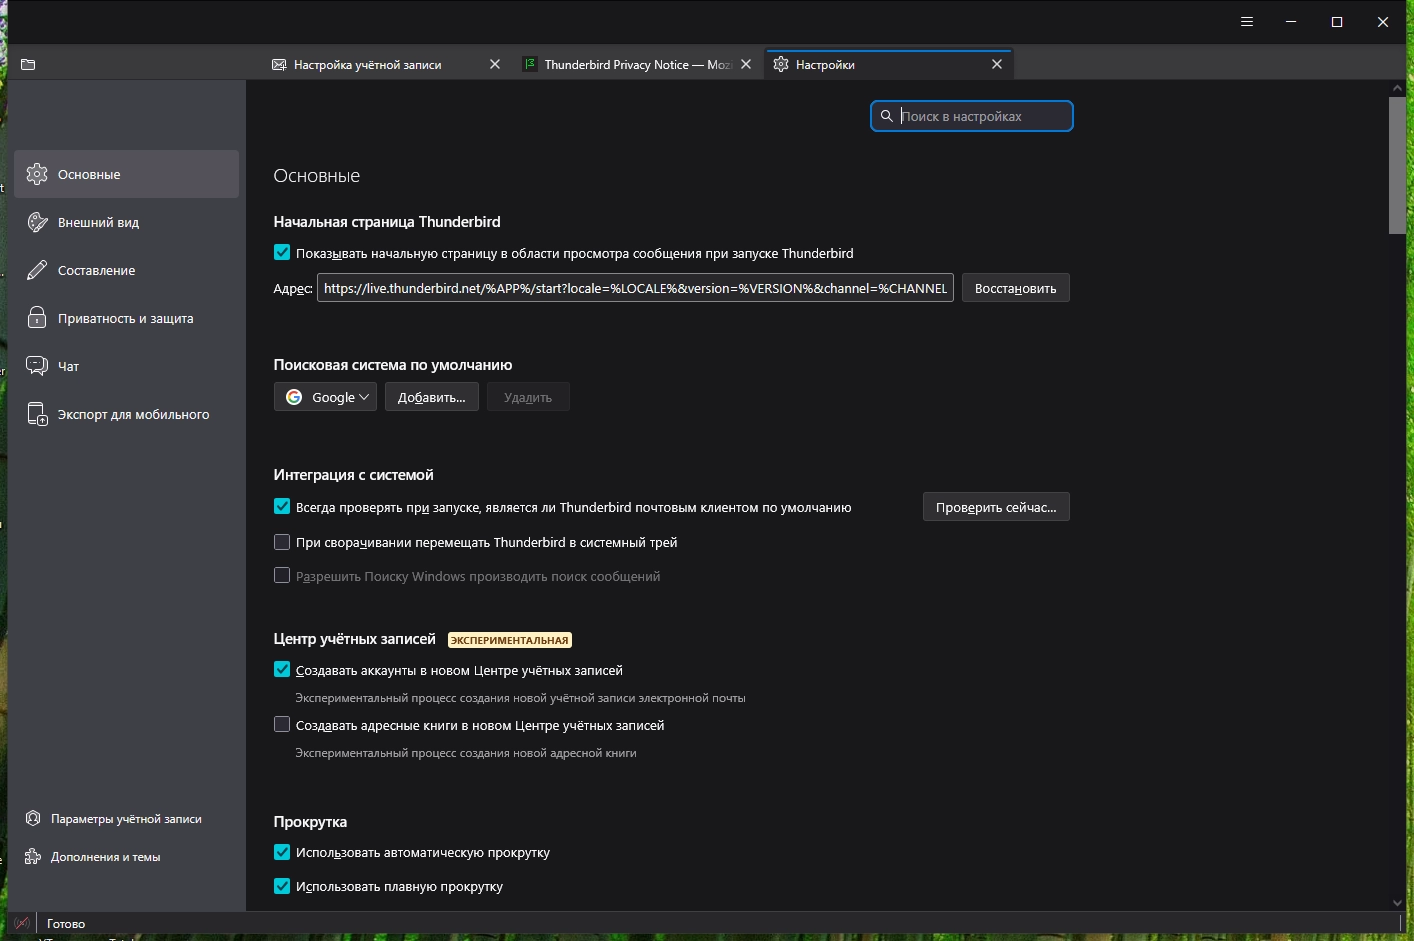
Task: Click the mobile export icon
Action: point(37,414)
